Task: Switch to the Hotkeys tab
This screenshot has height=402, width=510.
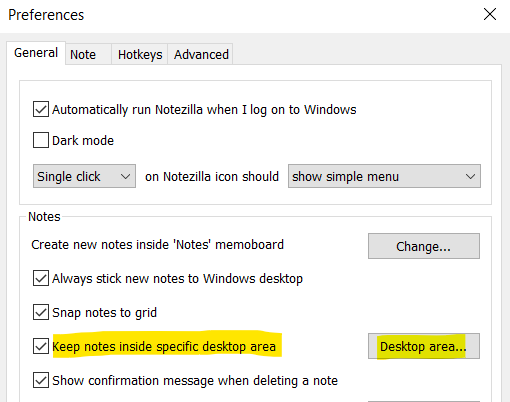Action: (140, 54)
